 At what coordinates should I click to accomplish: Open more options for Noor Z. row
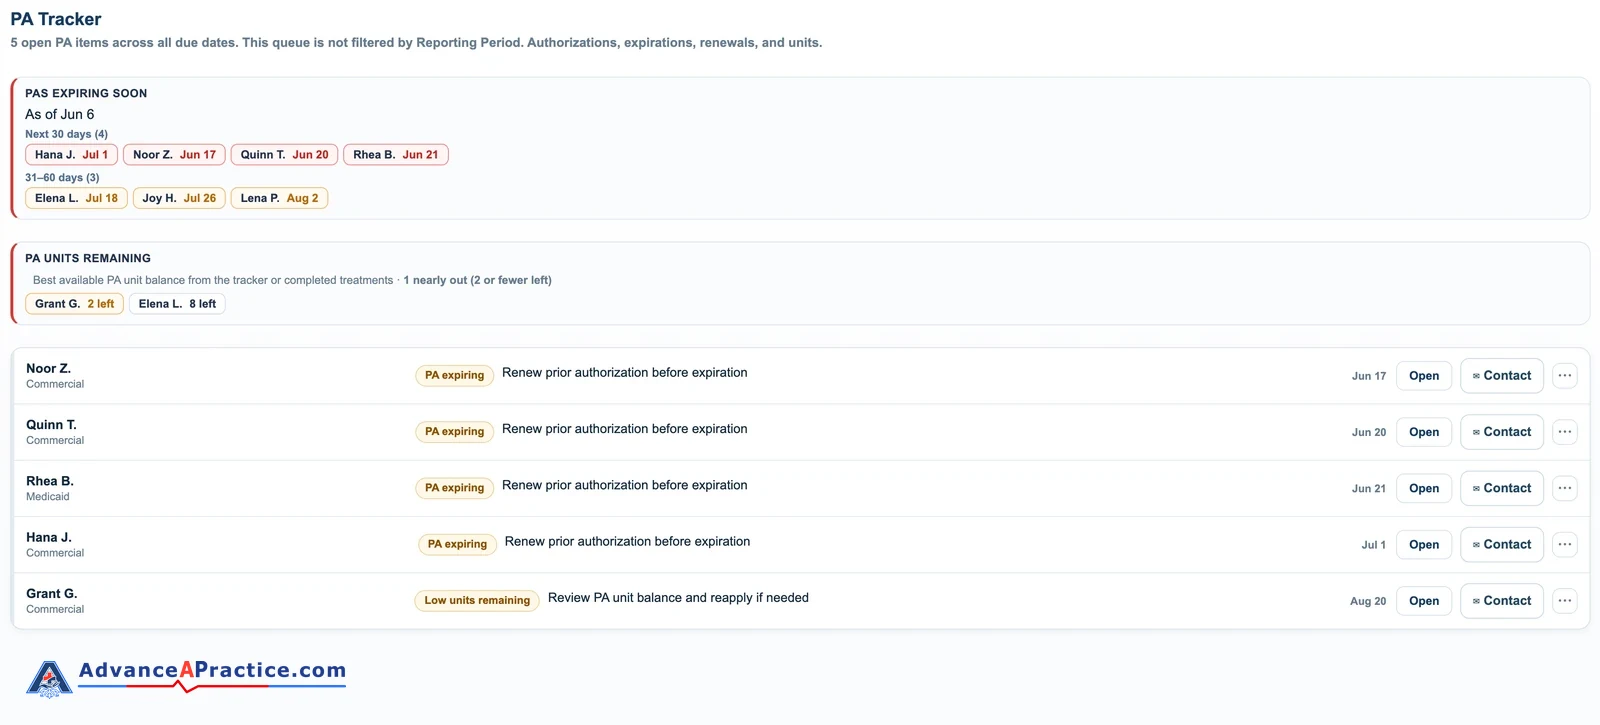pyautogui.click(x=1565, y=376)
